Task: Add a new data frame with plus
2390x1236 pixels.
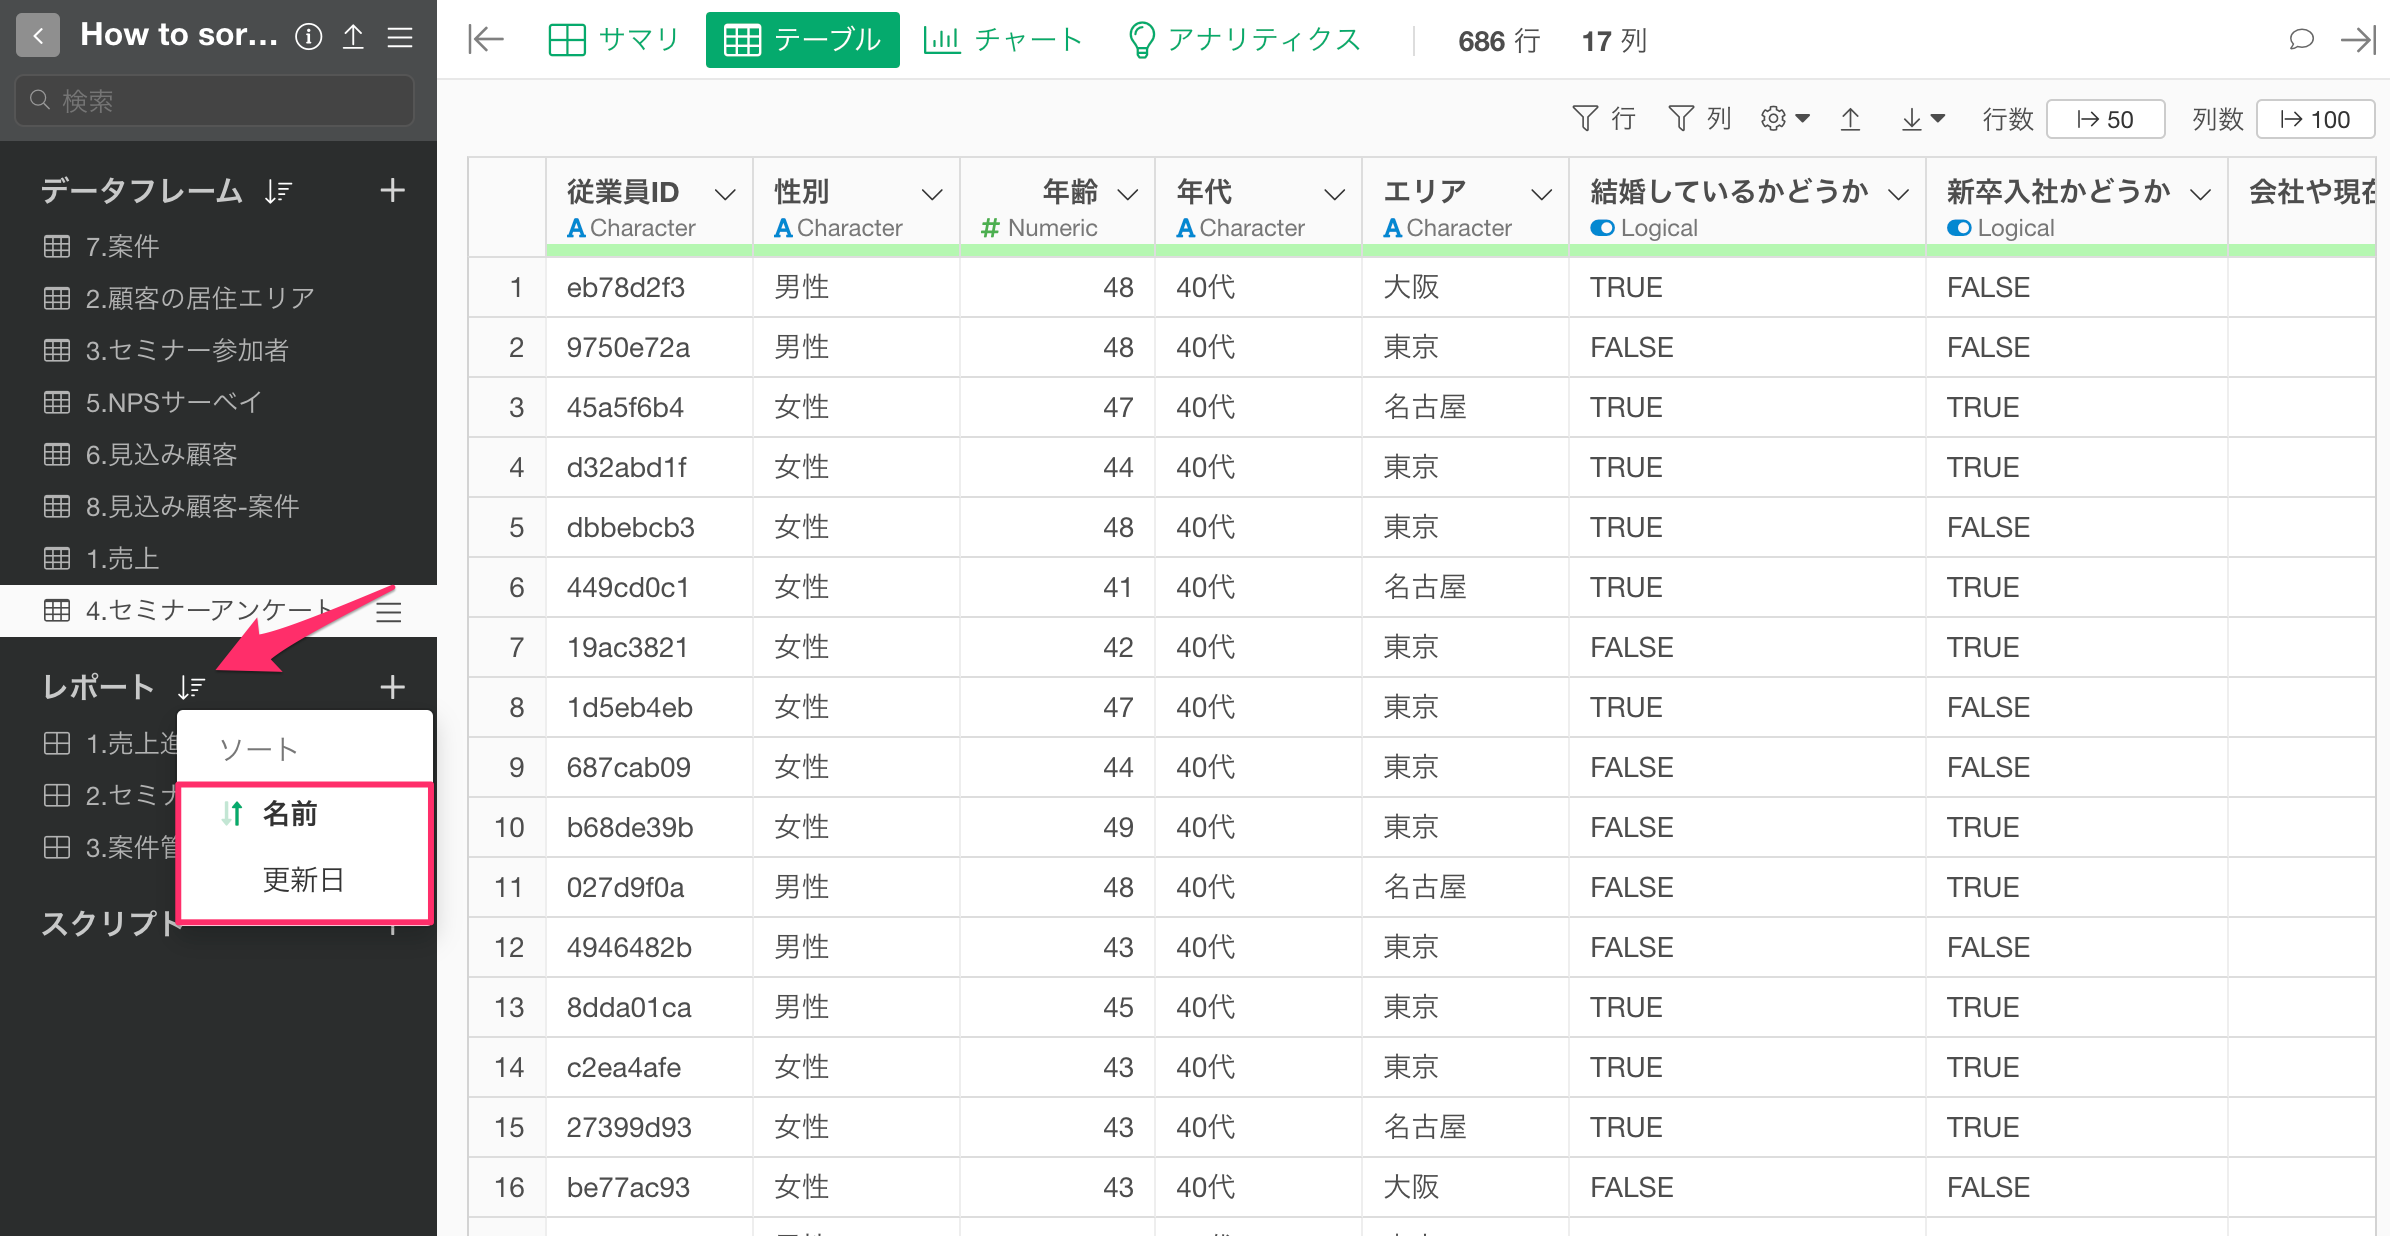Action: click(392, 190)
